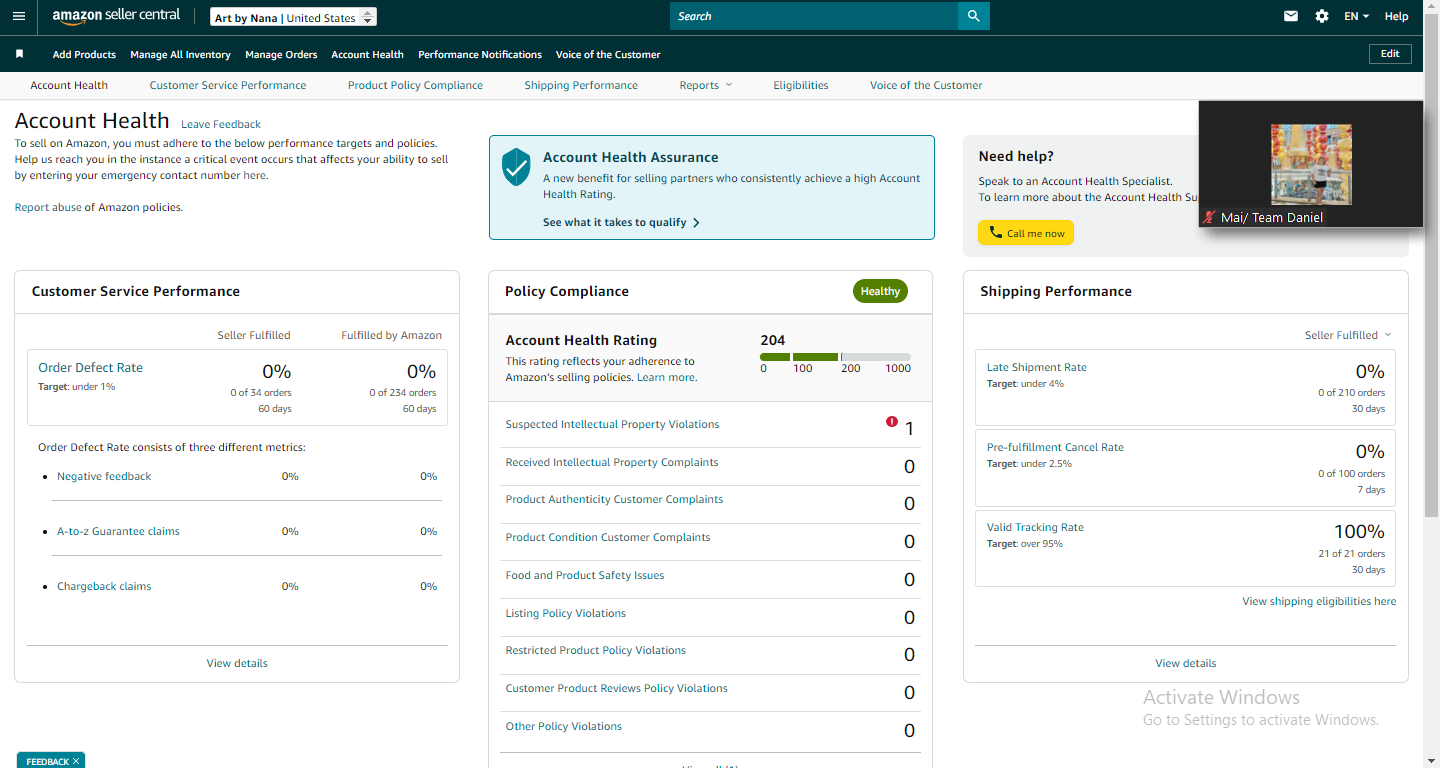
Task: Click View shipping eligibilities here link
Action: pos(1319,601)
